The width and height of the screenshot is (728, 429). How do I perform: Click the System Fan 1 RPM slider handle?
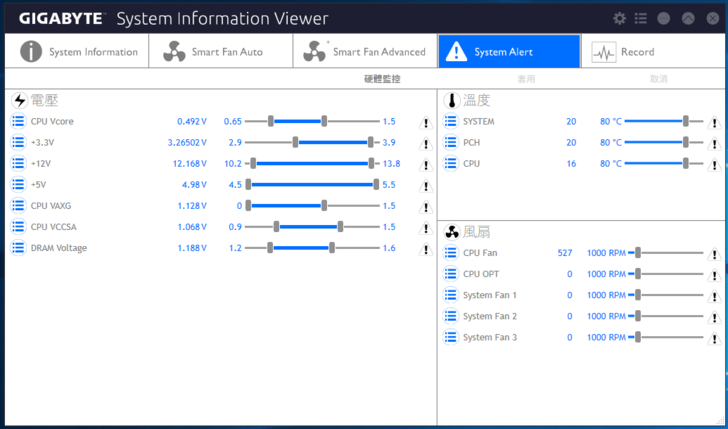point(637,295)
